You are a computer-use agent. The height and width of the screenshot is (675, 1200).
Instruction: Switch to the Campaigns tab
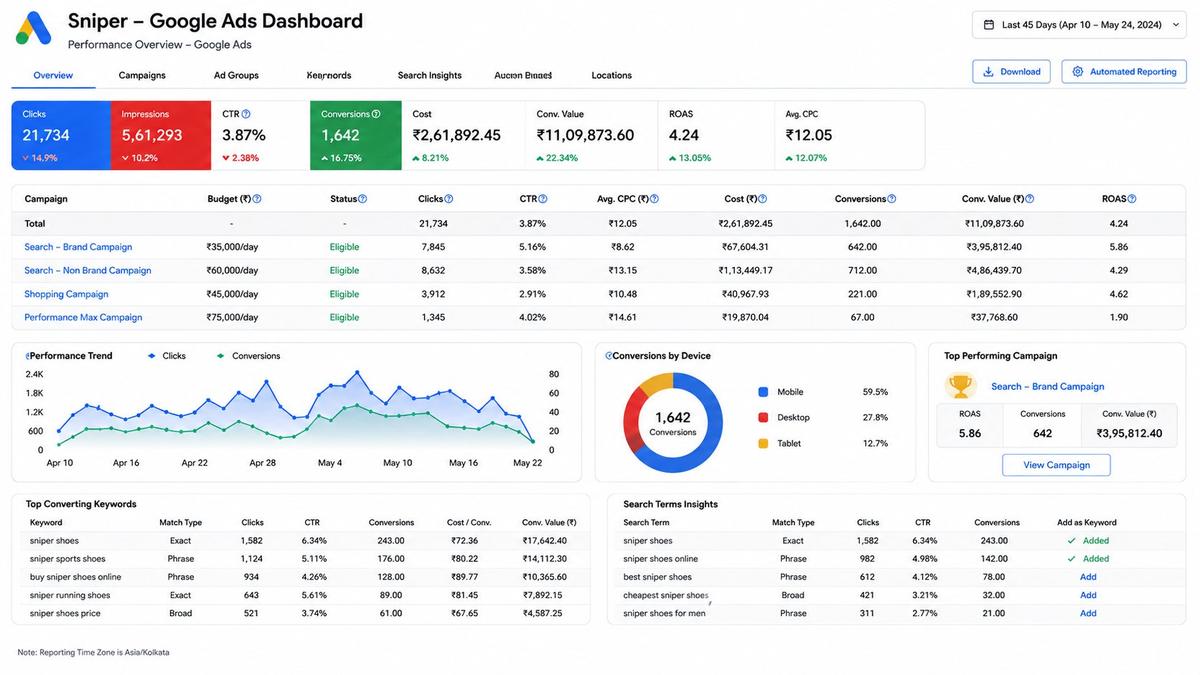tap(142, 75)
